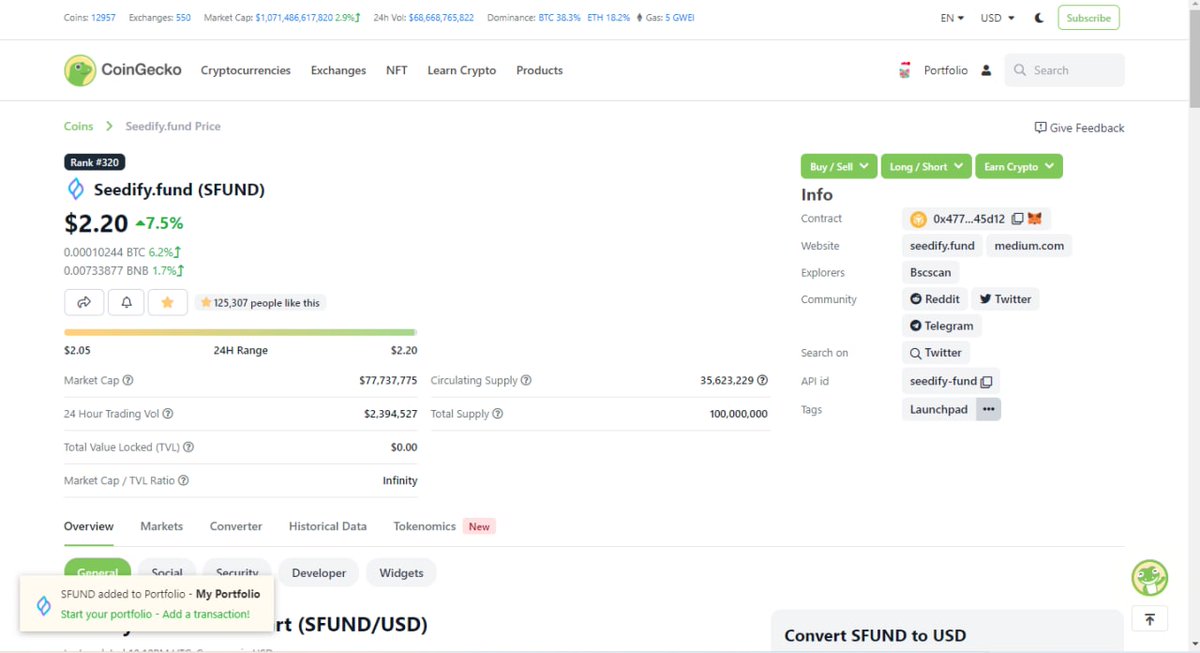Viewport: 1200px width, 653px height.
Task: Toggle dark mode moon icon
Action: pyautogui.click(x=1039, y=18)
